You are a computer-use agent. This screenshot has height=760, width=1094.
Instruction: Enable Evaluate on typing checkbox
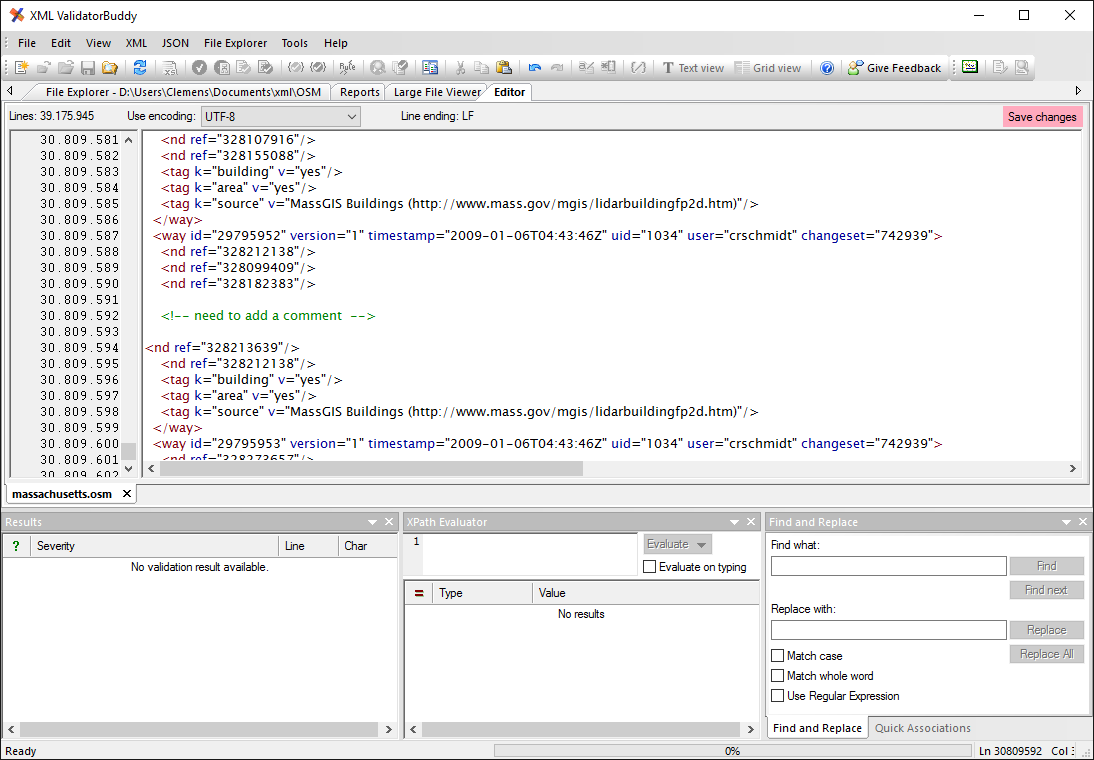pyautogui.click(x=649, y=567)
